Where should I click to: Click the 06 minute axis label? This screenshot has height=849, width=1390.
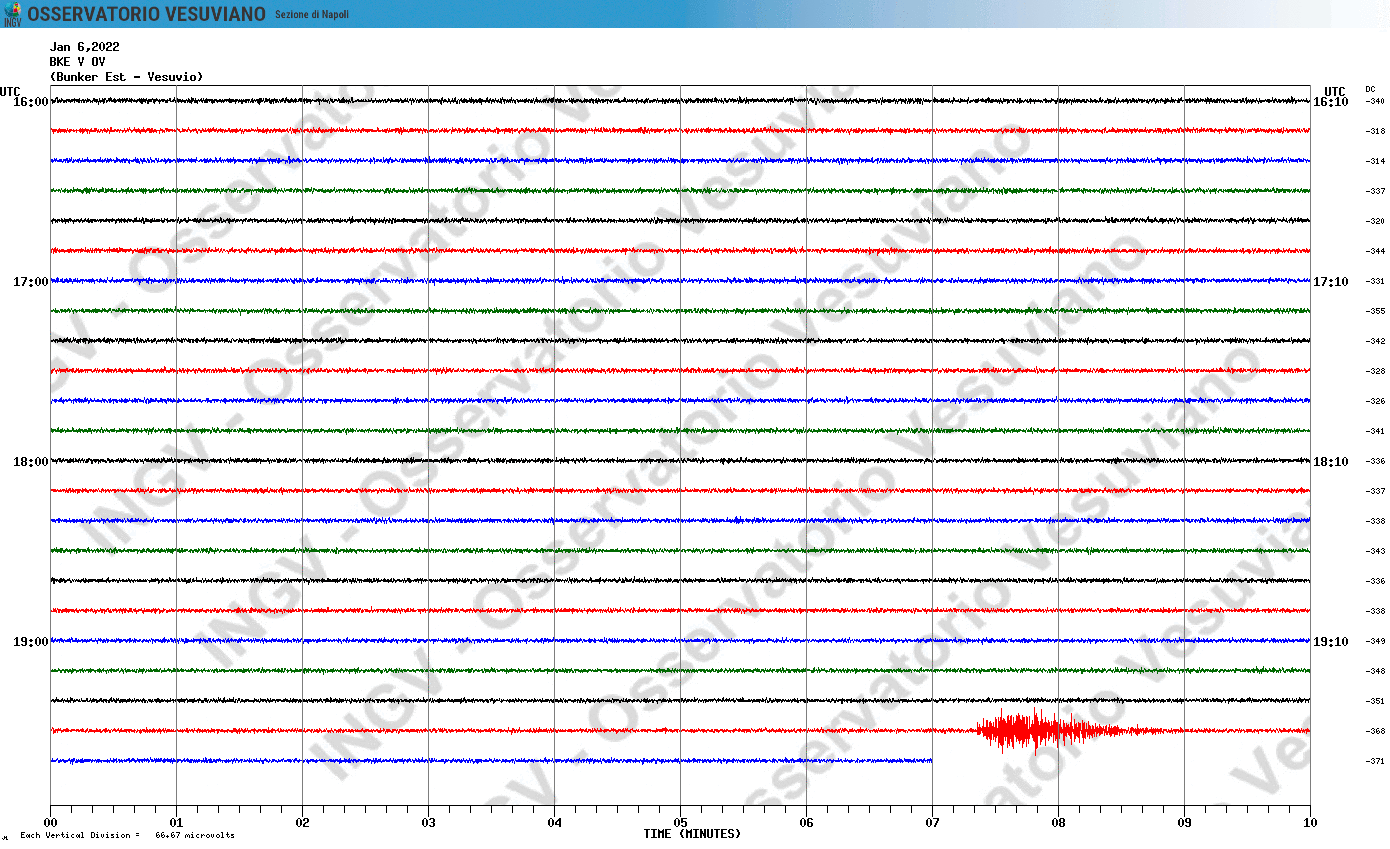click(x=806, y=822)
